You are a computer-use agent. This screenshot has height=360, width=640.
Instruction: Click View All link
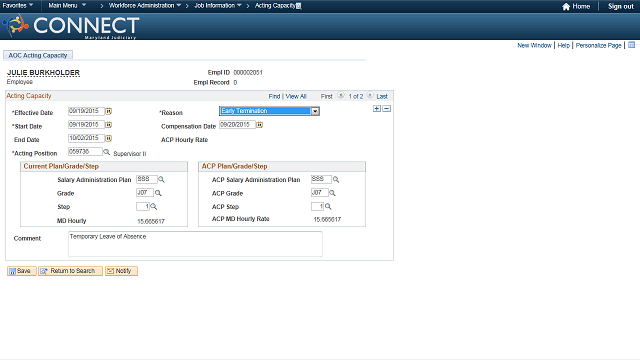pos(296,96)
